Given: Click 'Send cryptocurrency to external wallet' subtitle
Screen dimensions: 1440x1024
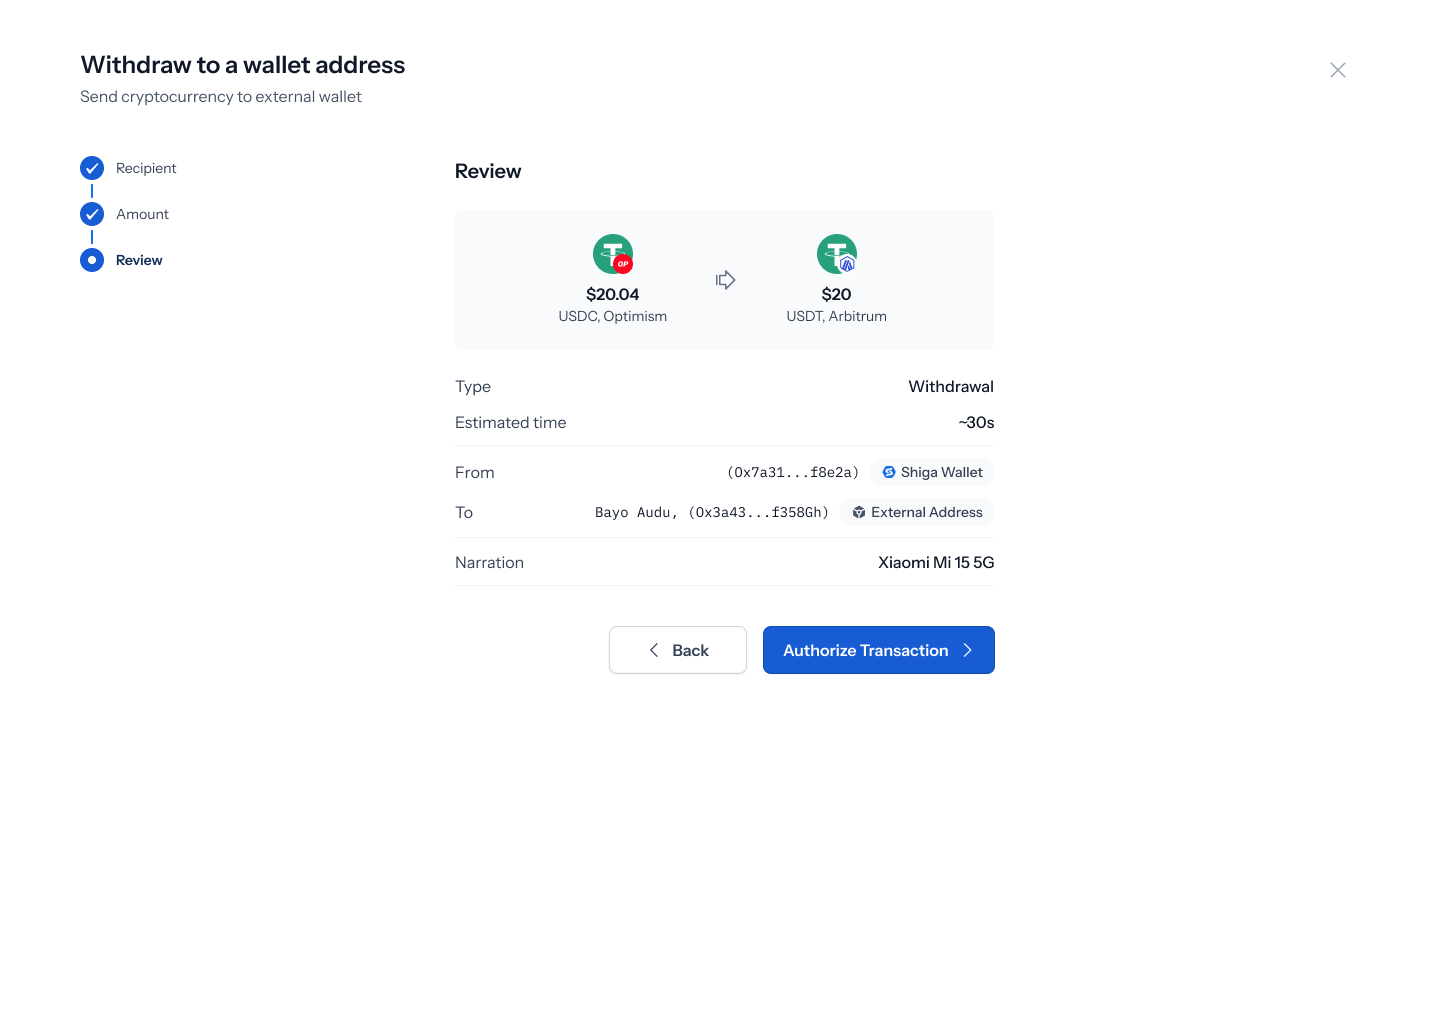Looking at the screenshot, I should pyautogui.click(x=221, y=96).
